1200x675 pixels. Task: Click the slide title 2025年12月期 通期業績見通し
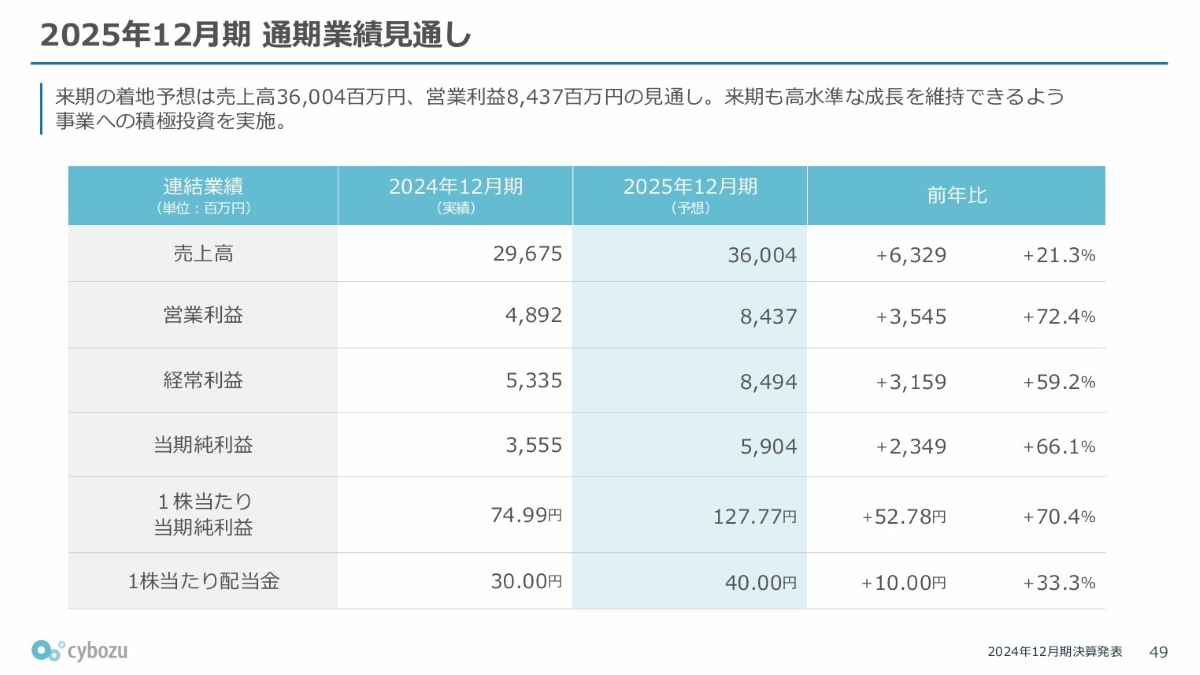(255, 35)
